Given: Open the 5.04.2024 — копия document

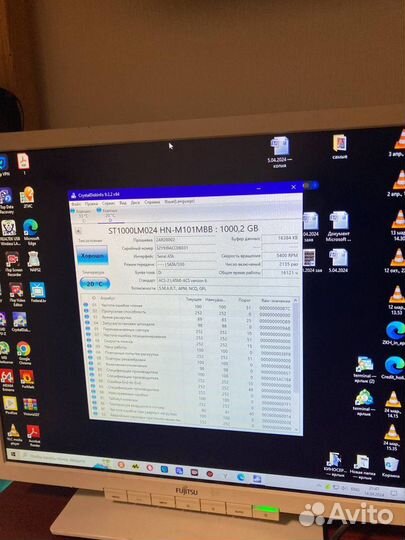Looking at the screenshot, I should [280, 152].
